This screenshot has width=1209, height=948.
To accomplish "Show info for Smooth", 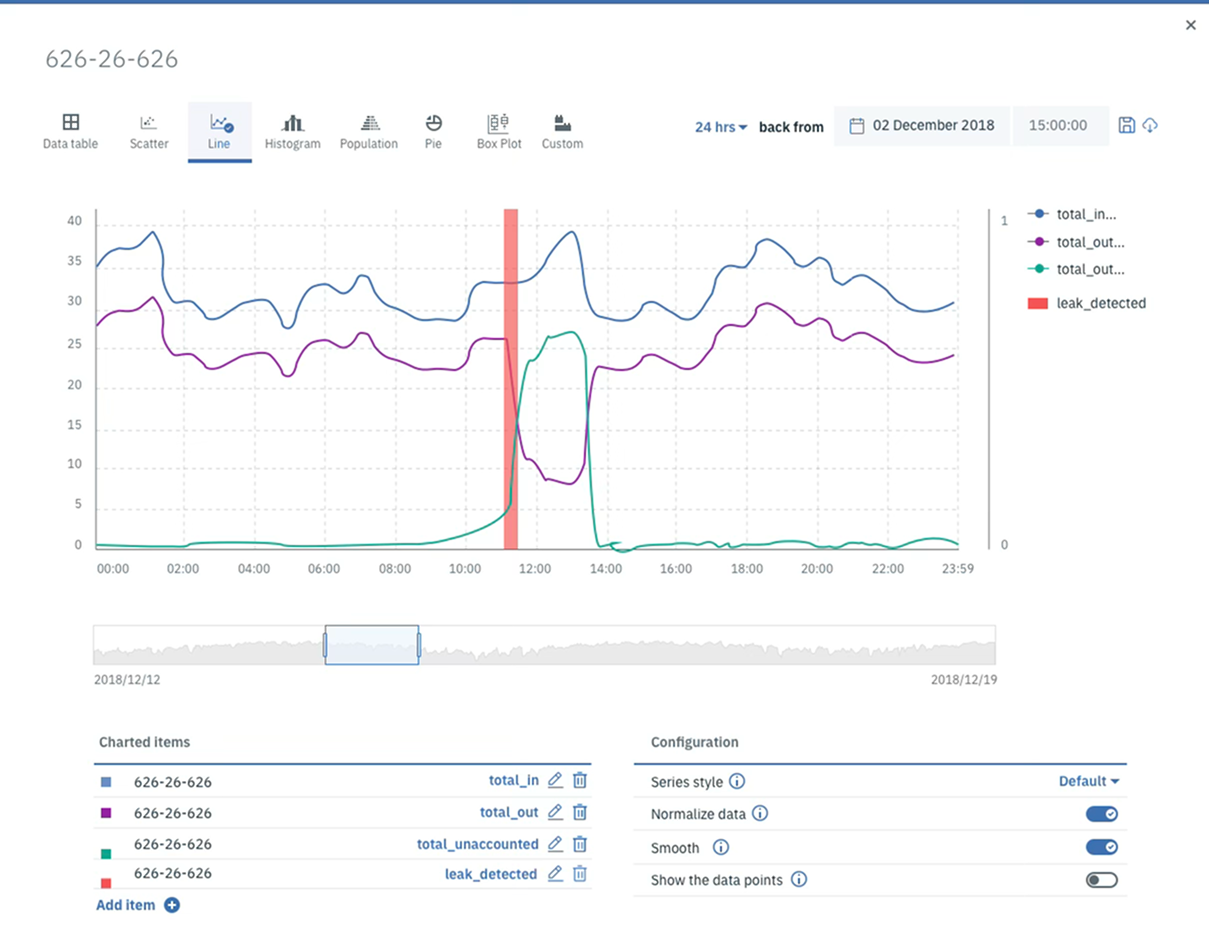I will click(721, 847).
